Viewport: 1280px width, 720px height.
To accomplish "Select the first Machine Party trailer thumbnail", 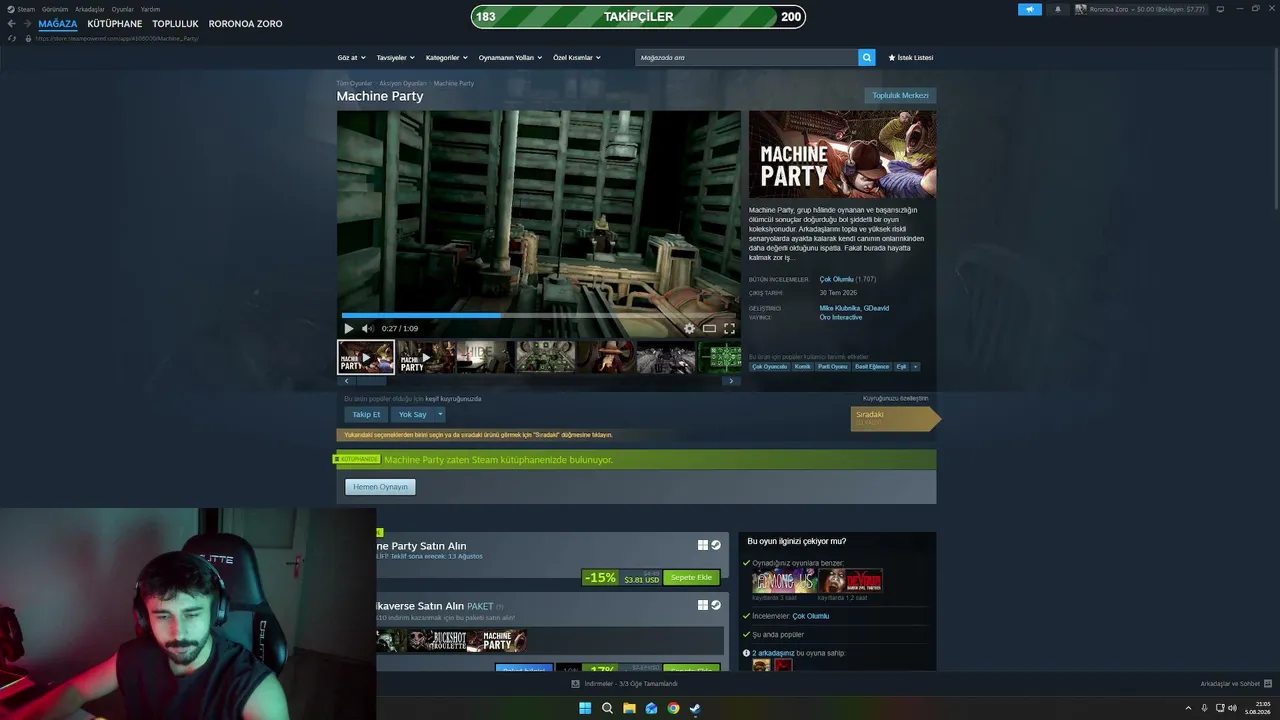I will coord(366,357).
